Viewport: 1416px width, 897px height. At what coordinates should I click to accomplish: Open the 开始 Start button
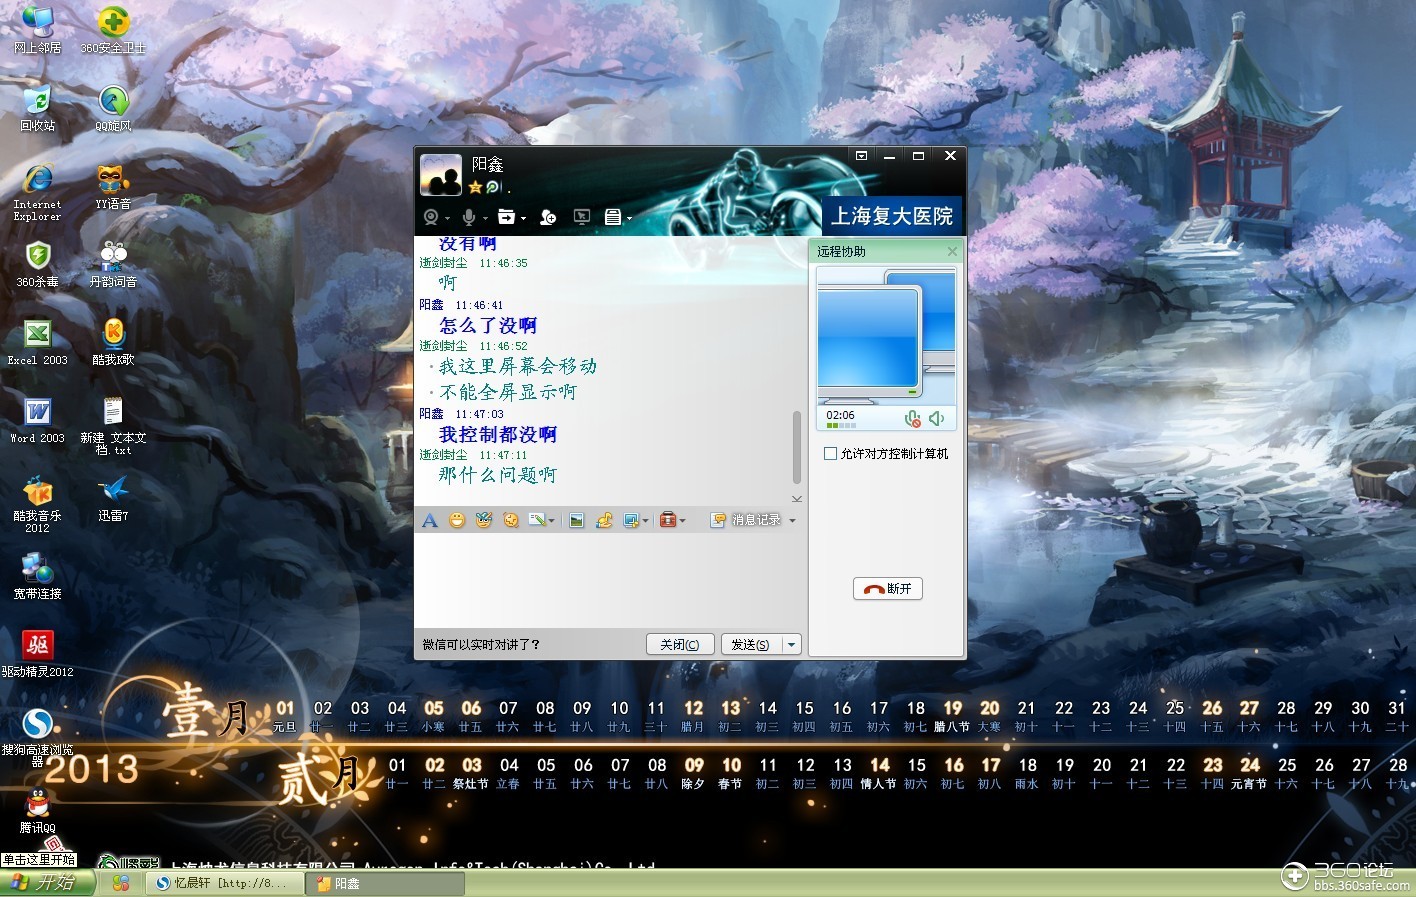[x=46, y=883]
